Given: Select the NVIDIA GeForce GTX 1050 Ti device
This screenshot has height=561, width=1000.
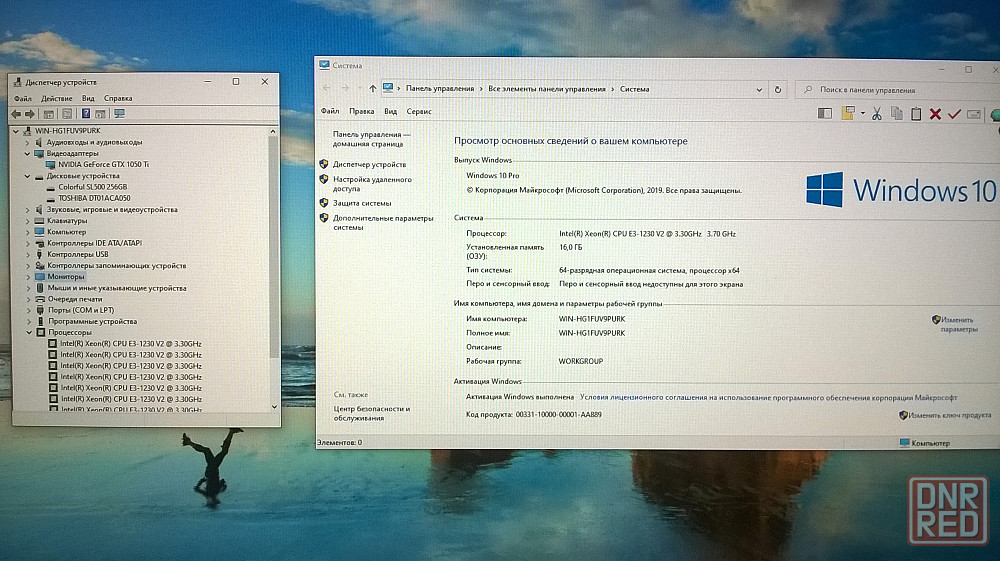Looking at the screenshot, I should pos(103,164).
